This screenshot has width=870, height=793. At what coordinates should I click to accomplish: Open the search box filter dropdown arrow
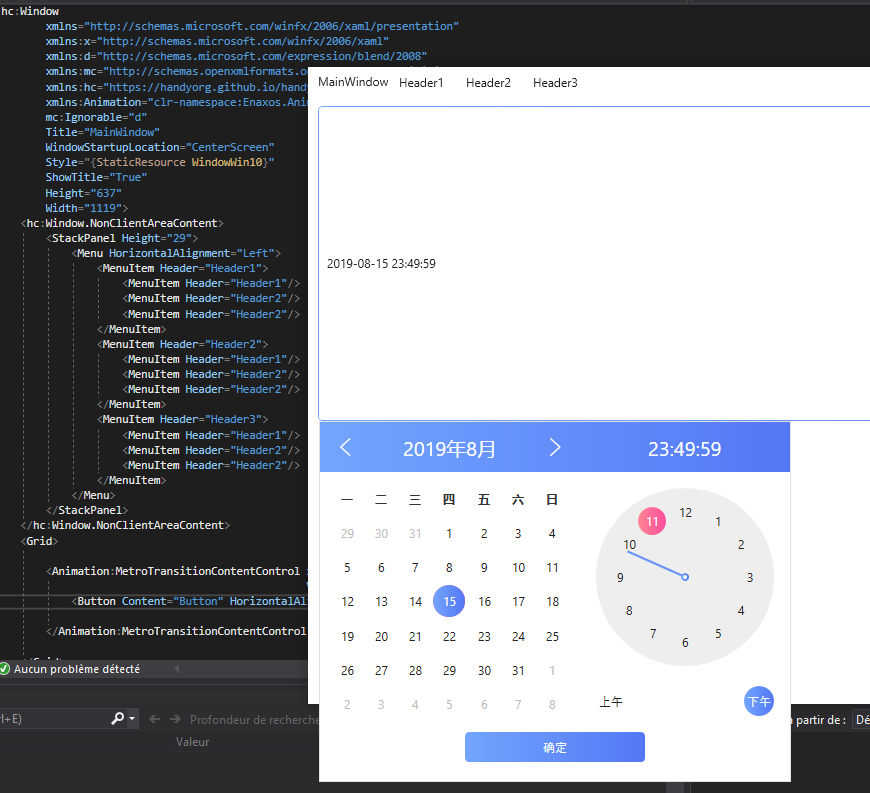click(x=132, y=718)
